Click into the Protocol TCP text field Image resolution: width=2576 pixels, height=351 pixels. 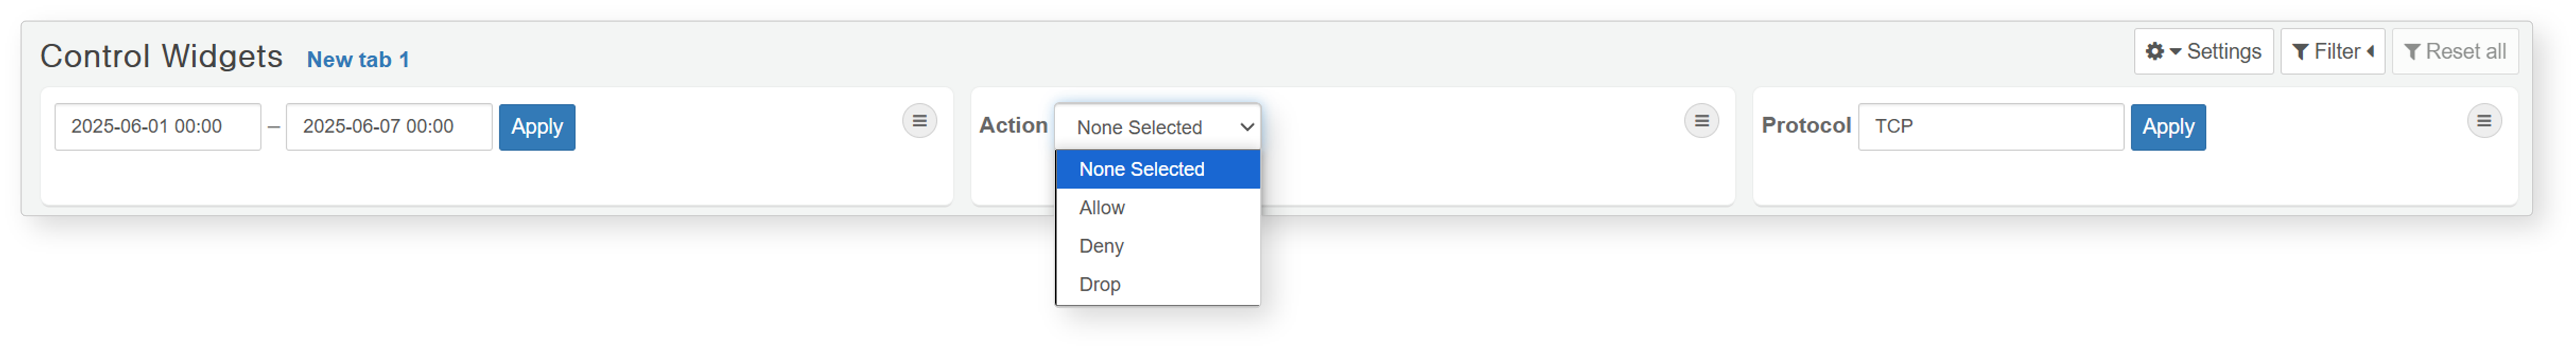point(1990,127)
